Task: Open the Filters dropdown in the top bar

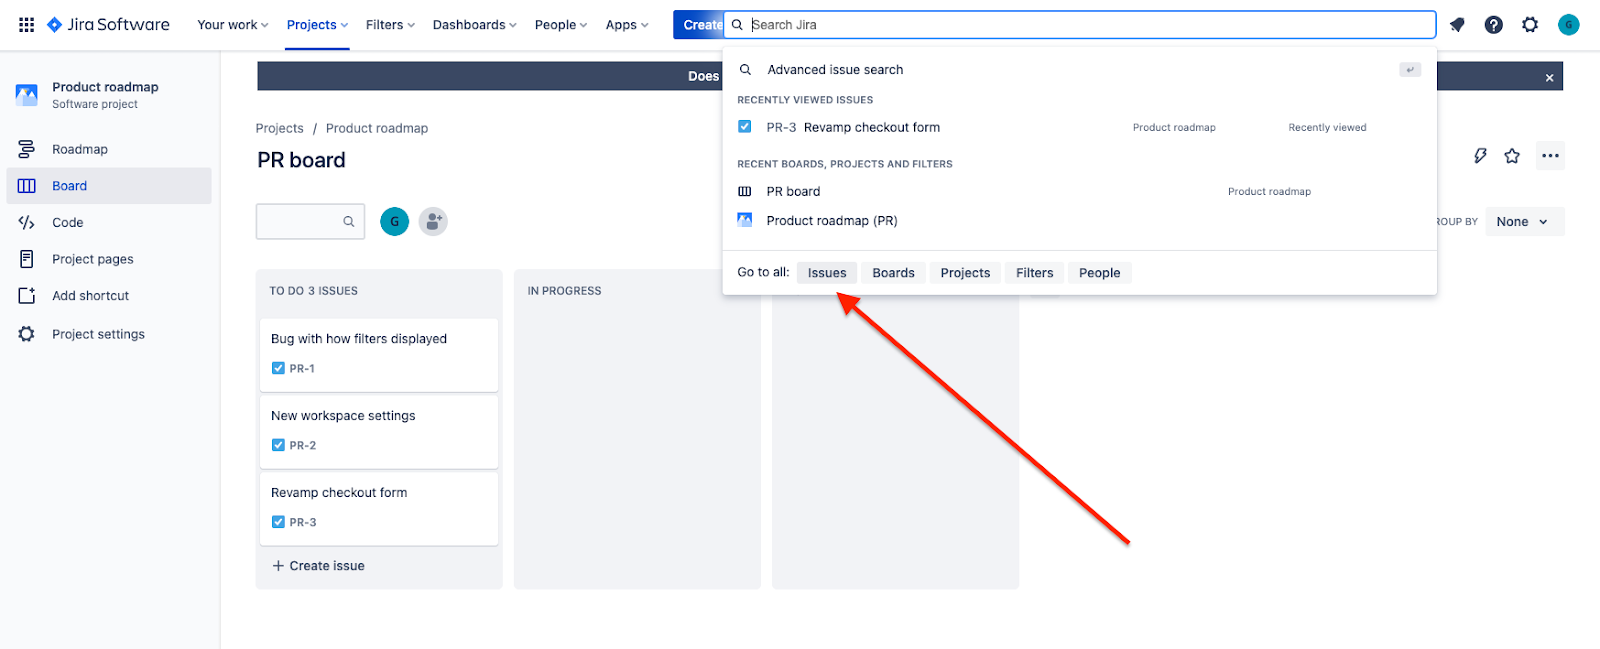Action: (x=390, y=25)
